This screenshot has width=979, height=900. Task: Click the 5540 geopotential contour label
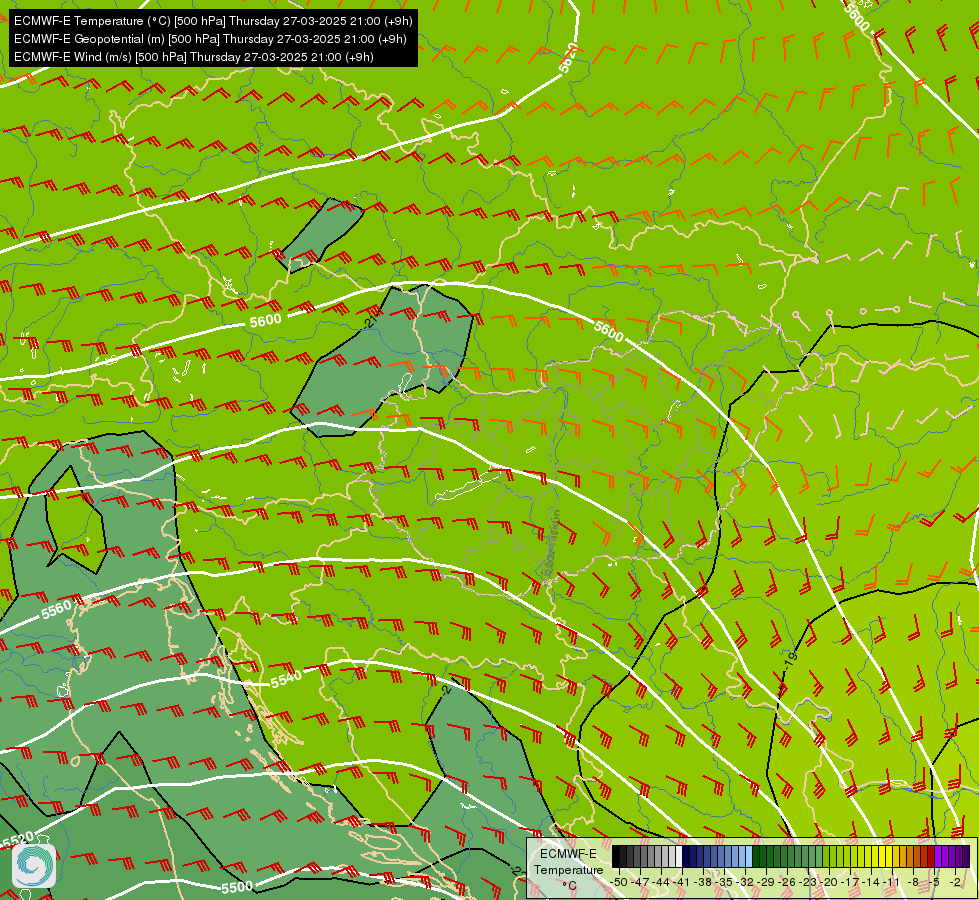[x=286, y=679]
